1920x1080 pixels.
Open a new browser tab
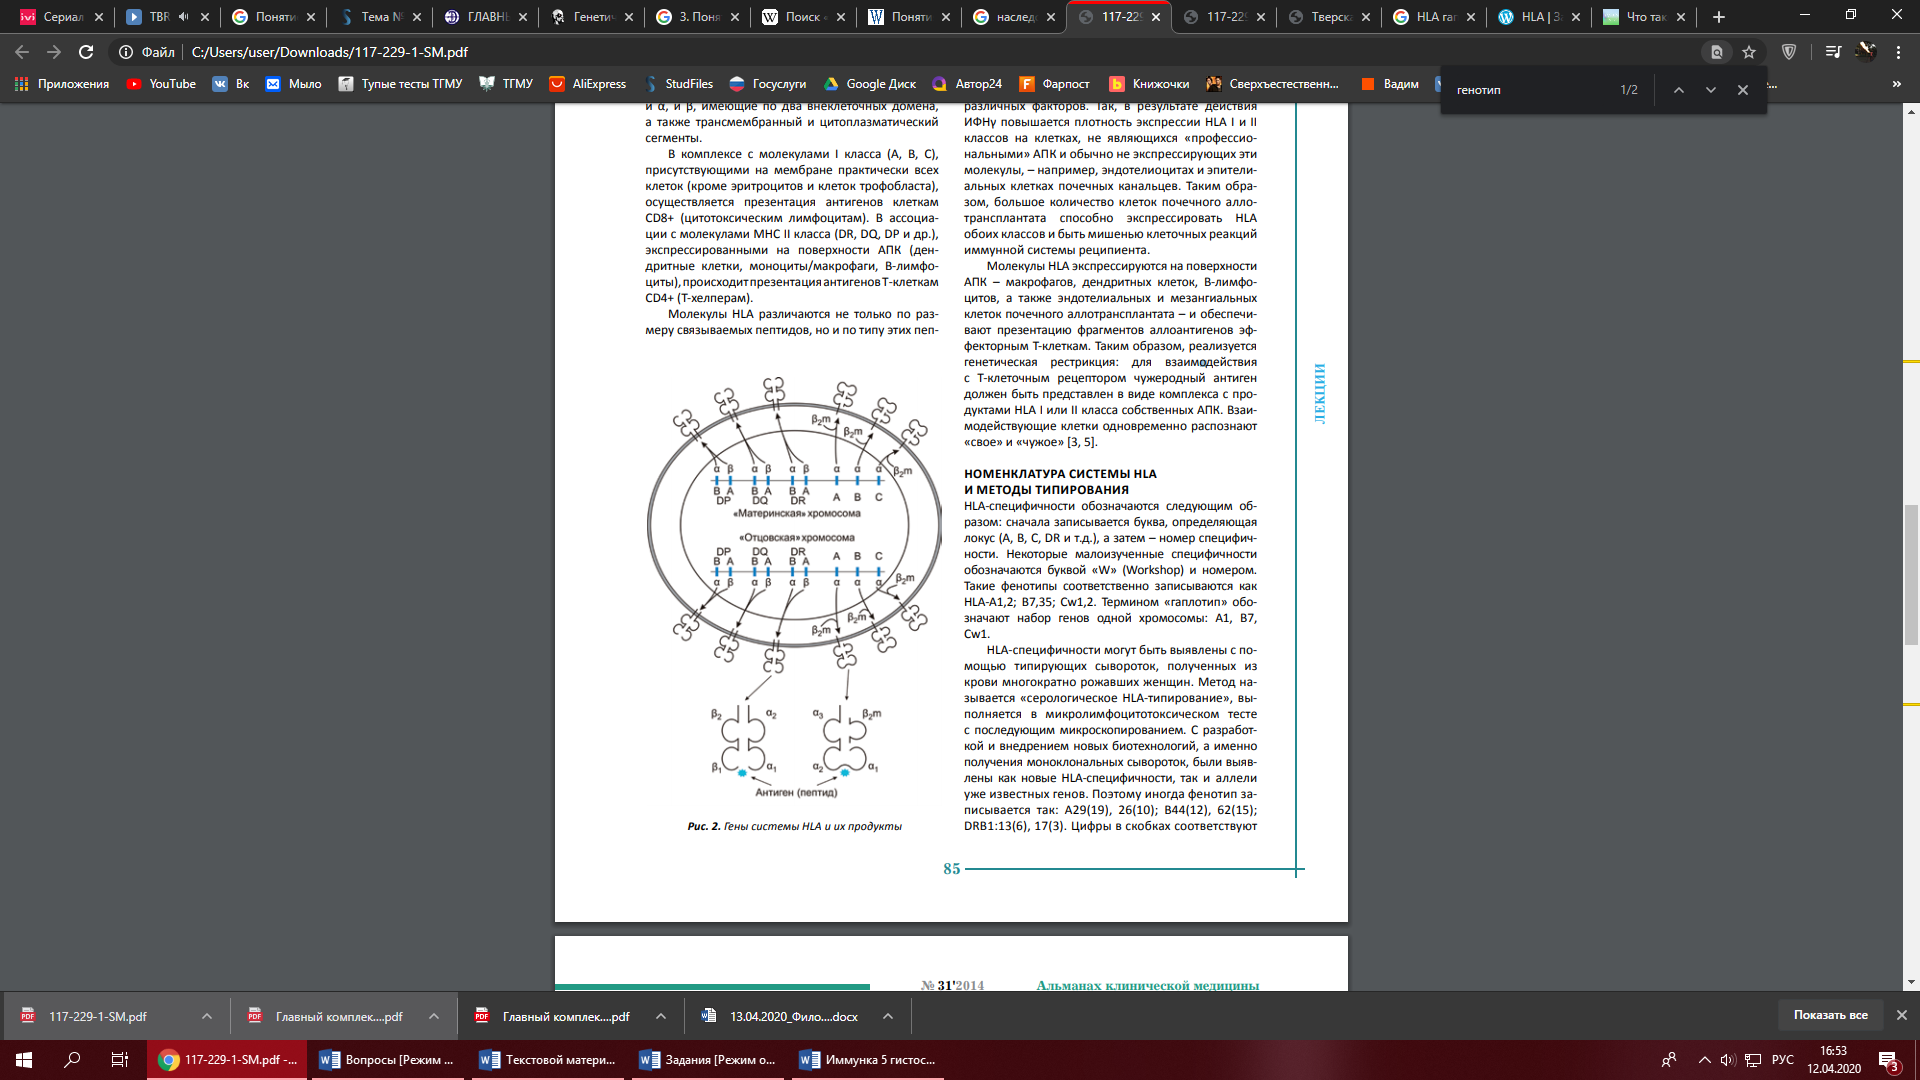click(x=1719, y=17)
